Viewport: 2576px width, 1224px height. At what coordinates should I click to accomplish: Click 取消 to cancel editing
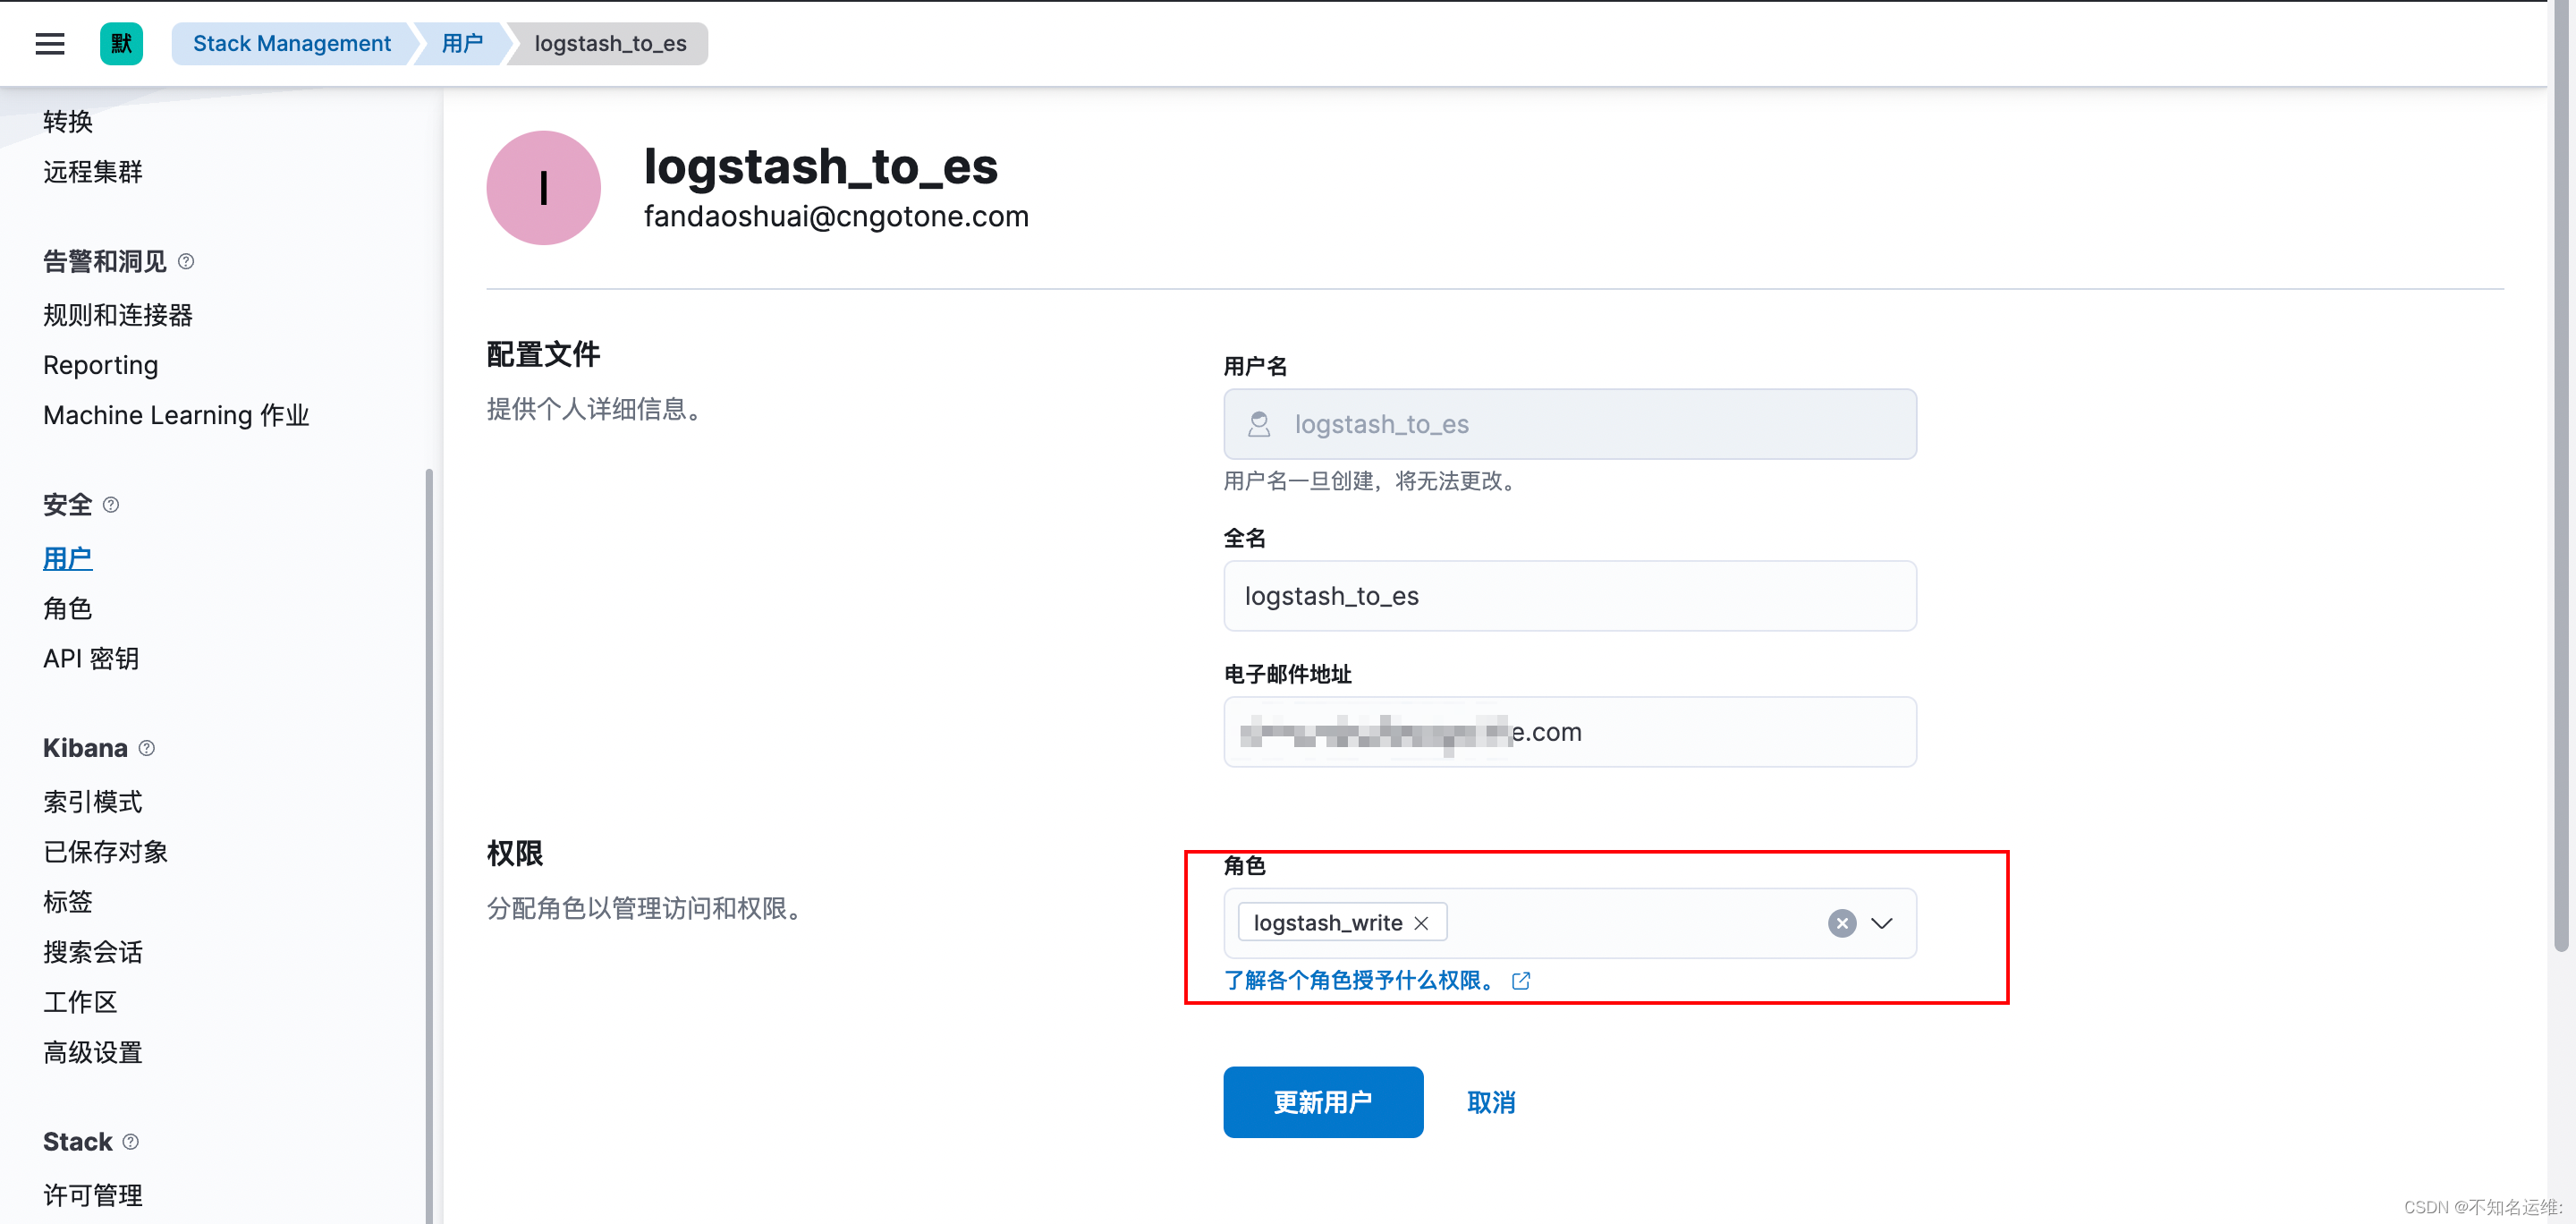click(x=1490, y=1102)
